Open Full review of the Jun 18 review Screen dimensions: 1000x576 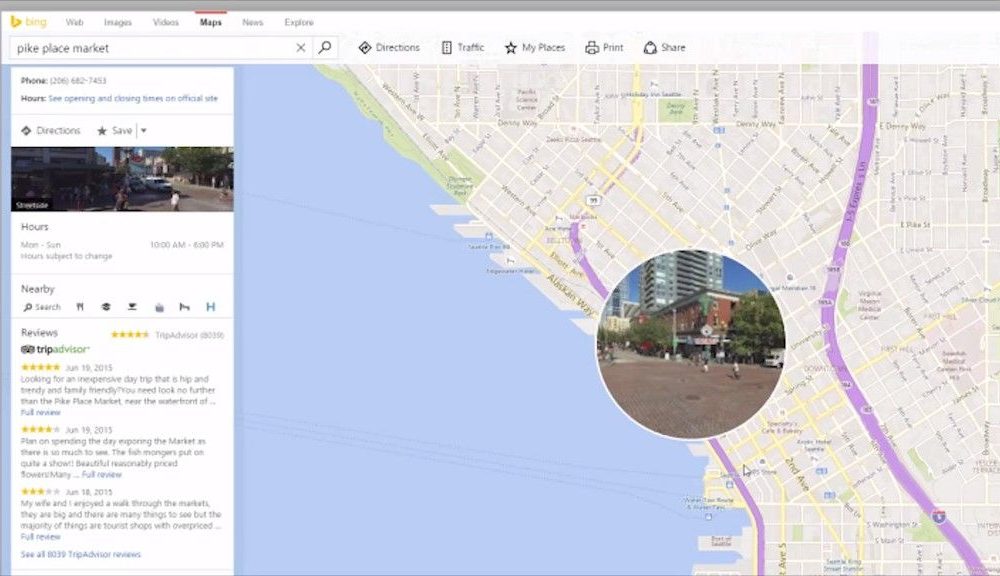tap(40, 537)
